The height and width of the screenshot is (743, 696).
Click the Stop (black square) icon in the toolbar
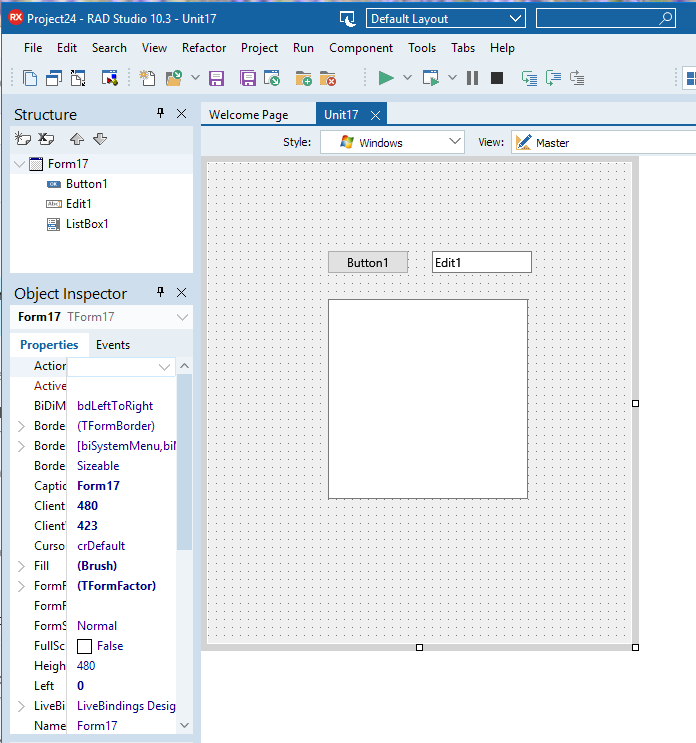coord(496,78)
